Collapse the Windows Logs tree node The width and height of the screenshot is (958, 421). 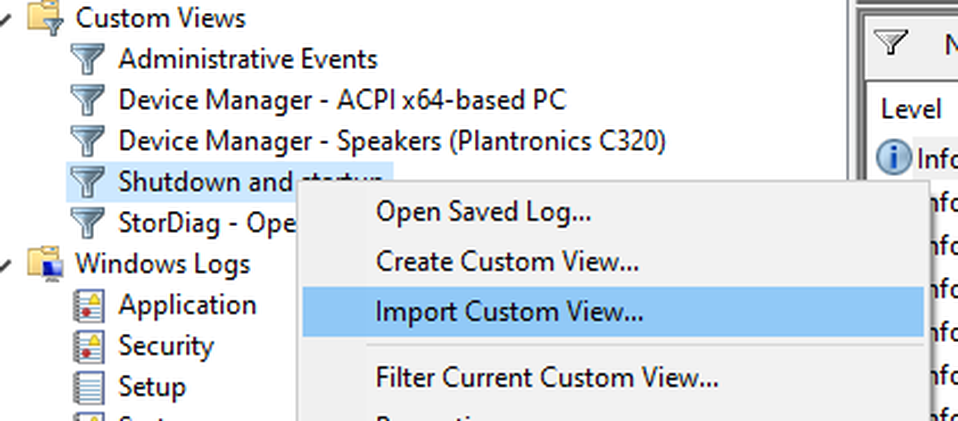point(5,265)
